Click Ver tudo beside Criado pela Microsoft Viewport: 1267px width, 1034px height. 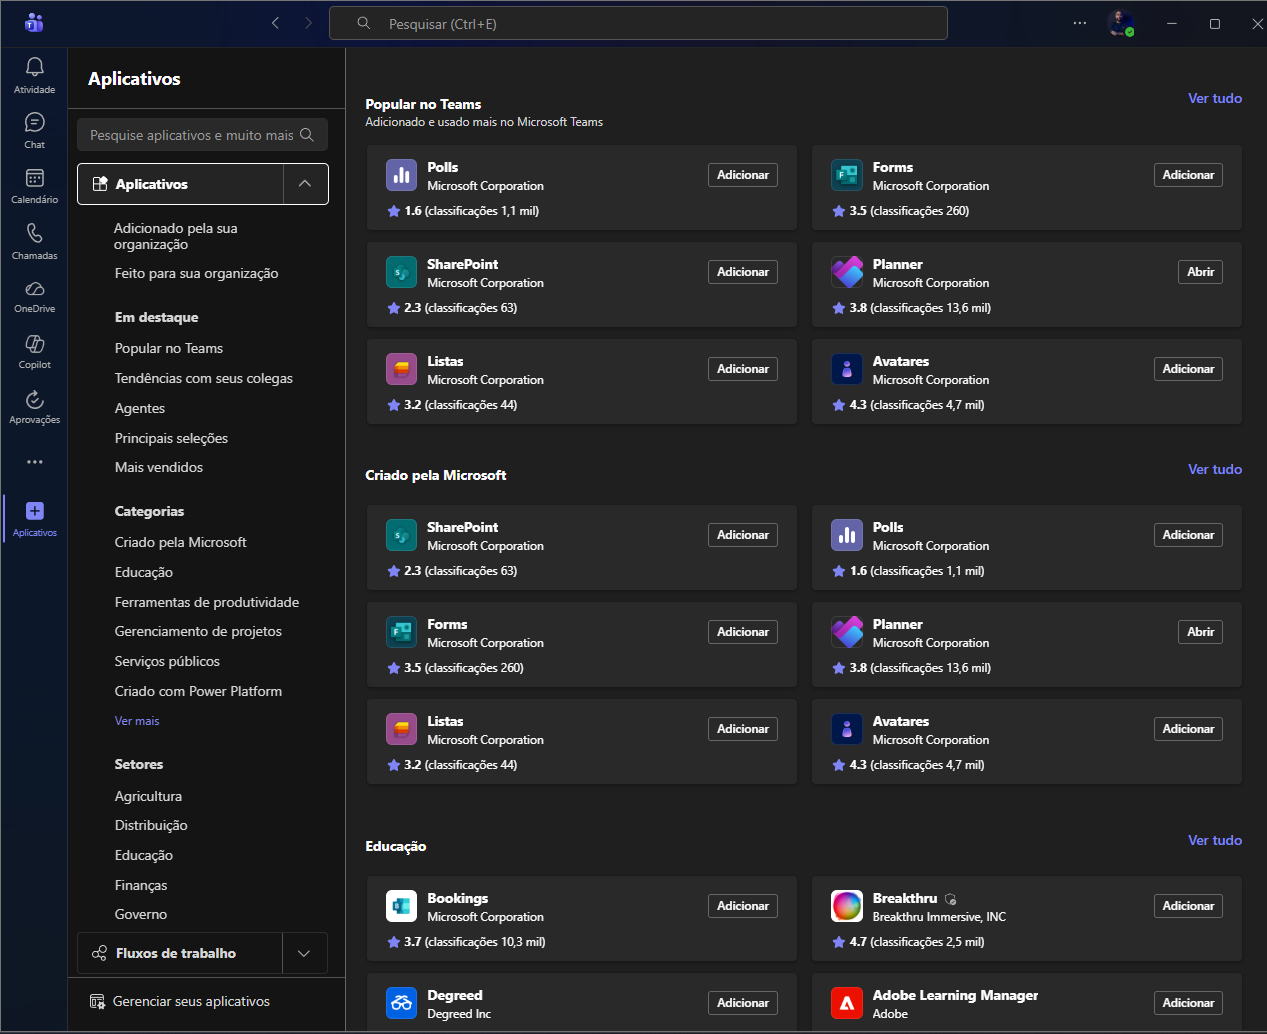[1214, 469]
